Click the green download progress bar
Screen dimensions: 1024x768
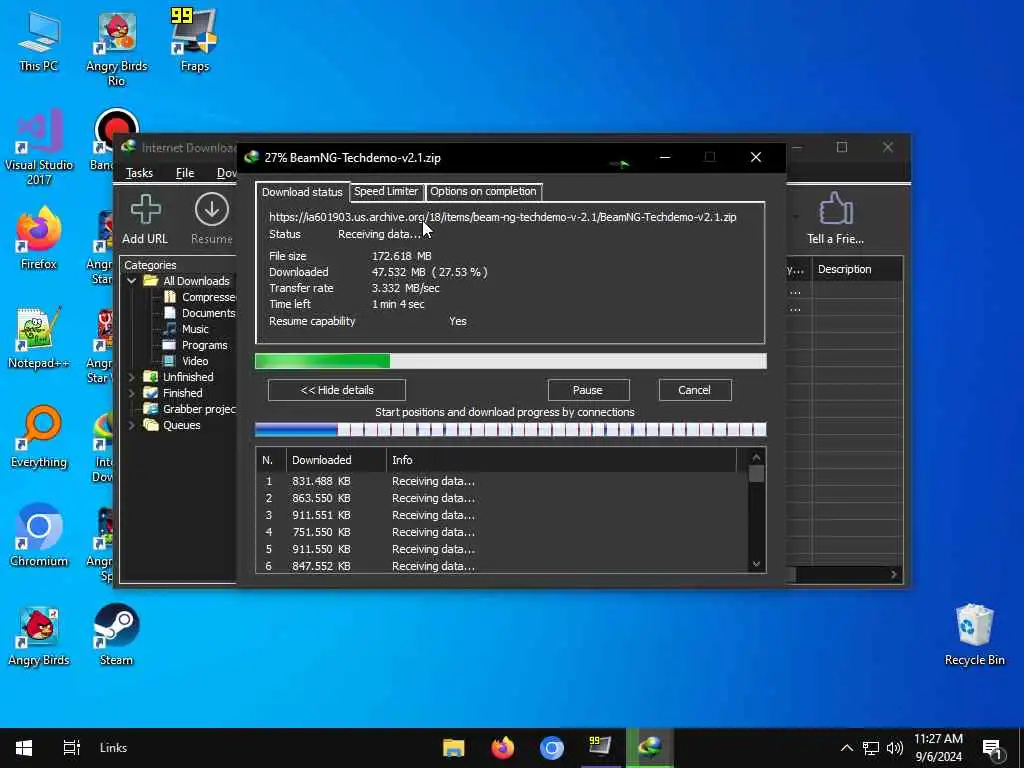tap(511, 361)
